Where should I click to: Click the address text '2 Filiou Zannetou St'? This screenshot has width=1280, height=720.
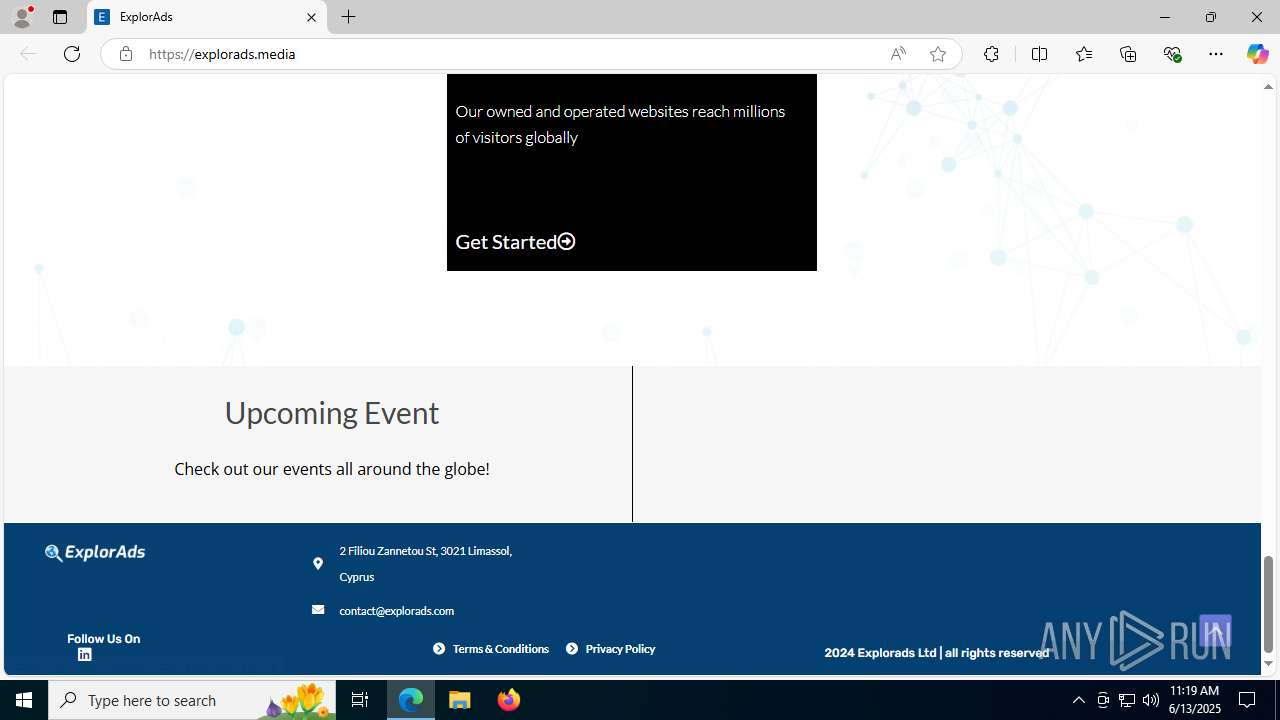pyautogui.click(x=388, y=551)
